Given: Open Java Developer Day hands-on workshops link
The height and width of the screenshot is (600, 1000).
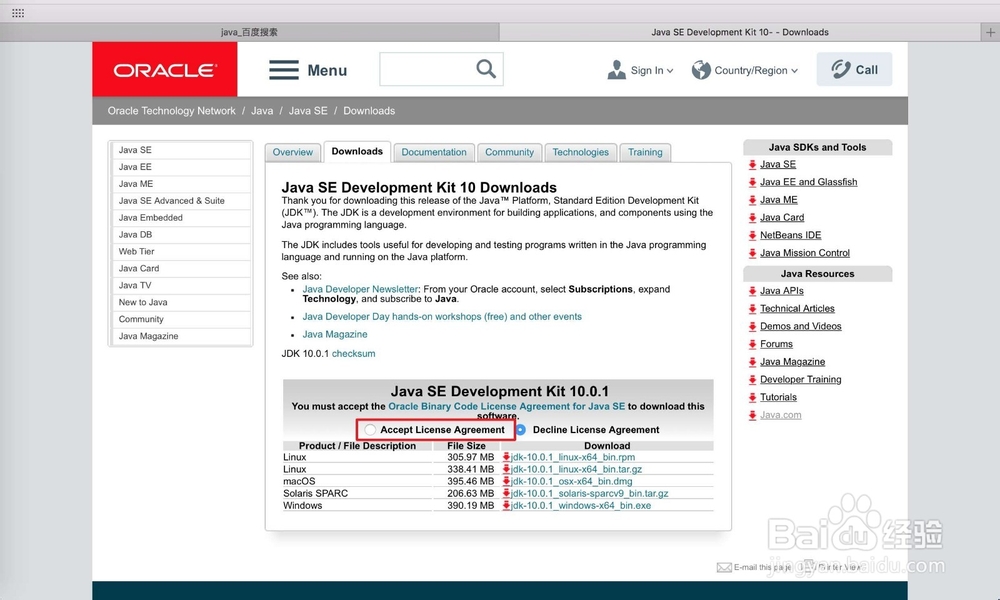Looking at the screenshot, I should [442, 317].
